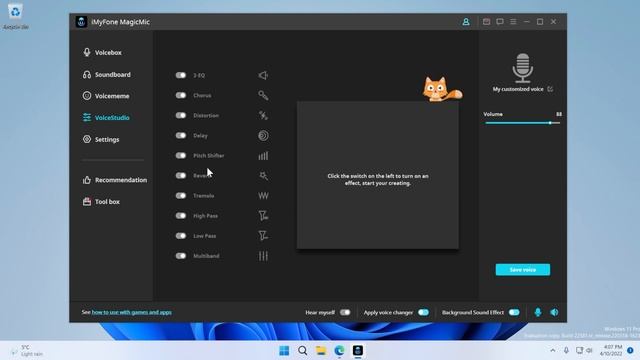Click the orange cat mascot
This screenshot has width=640, height=360.
click(442, 89)
